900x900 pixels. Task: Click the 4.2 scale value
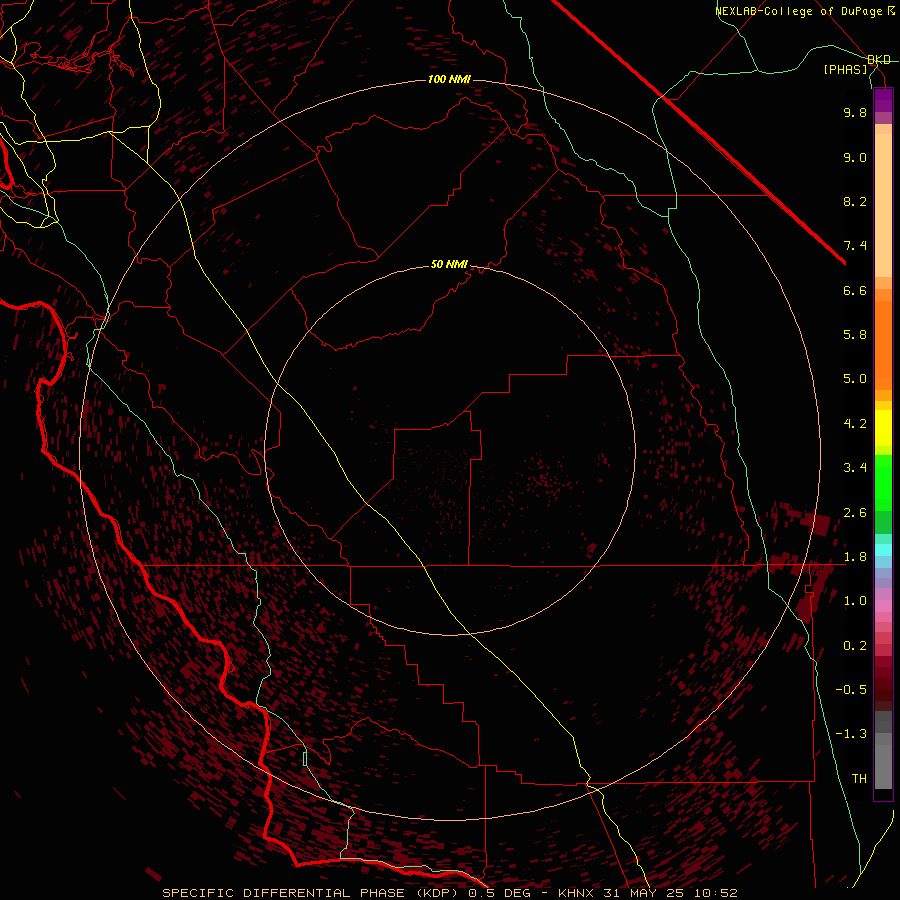point(855,424)
